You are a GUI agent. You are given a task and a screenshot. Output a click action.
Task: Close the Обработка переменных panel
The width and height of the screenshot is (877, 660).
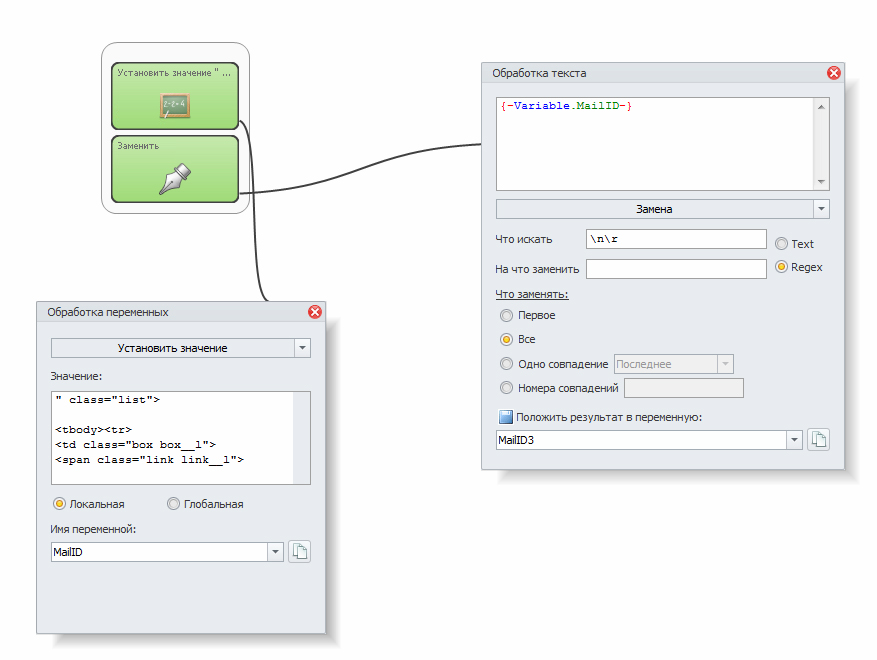pyautogui.click(x=315, y=312)
